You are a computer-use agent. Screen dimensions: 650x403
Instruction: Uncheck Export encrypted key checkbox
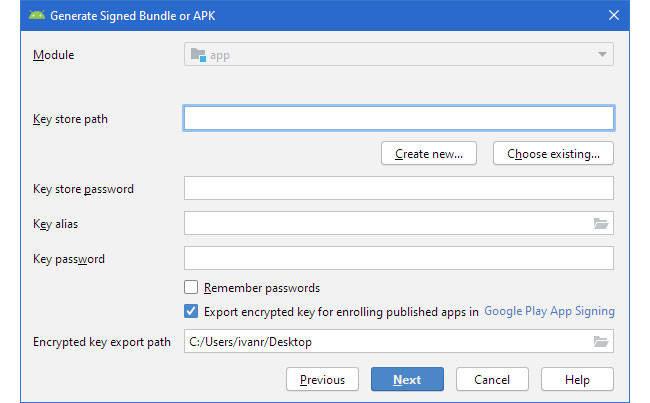point(191,311)
